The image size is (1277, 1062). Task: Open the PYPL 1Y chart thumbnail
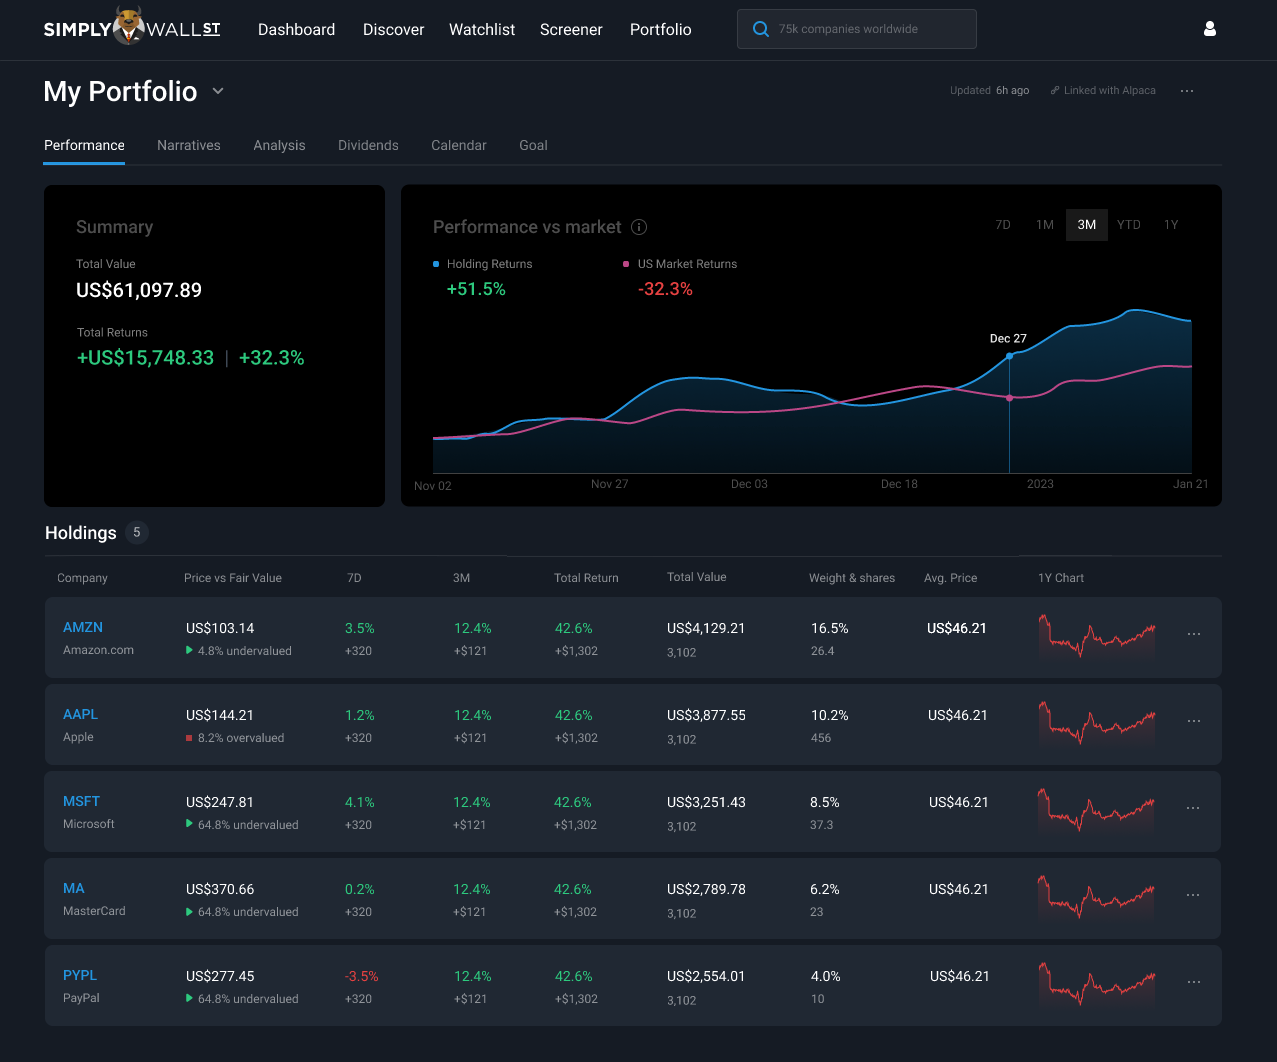(x=1097, y=983)
